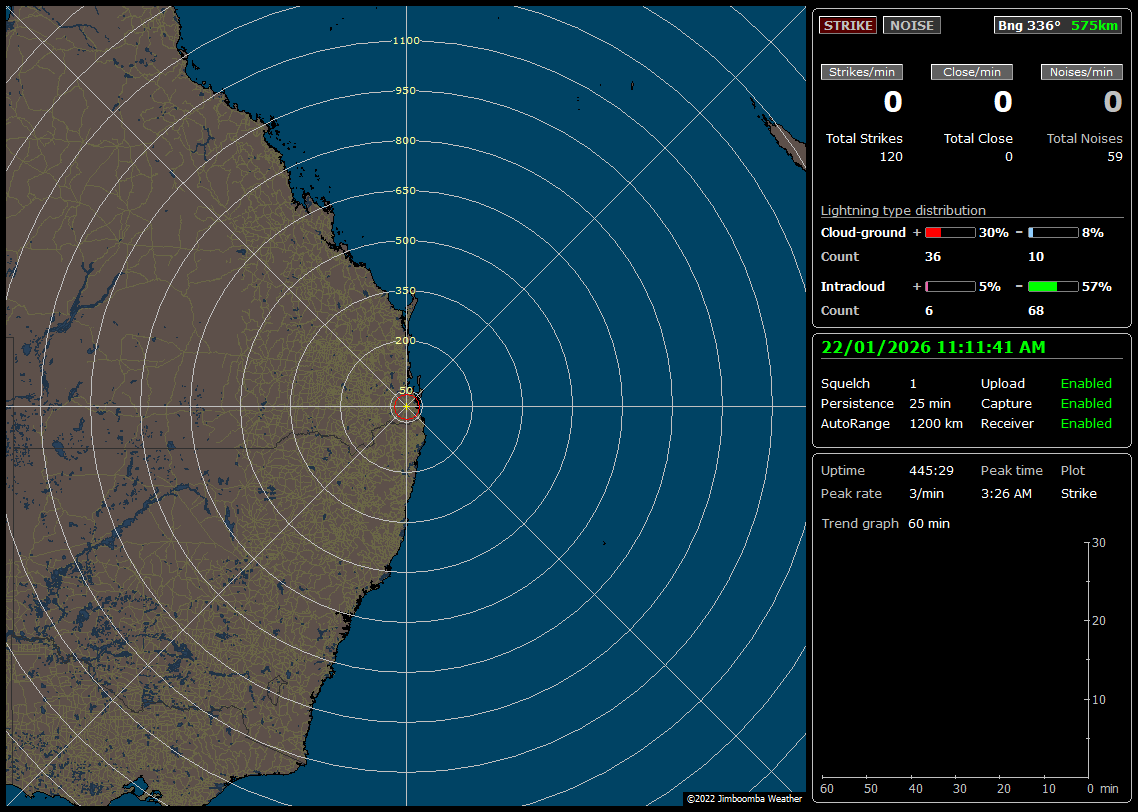Click the Cloud-ground count 36

click(933, 257)
